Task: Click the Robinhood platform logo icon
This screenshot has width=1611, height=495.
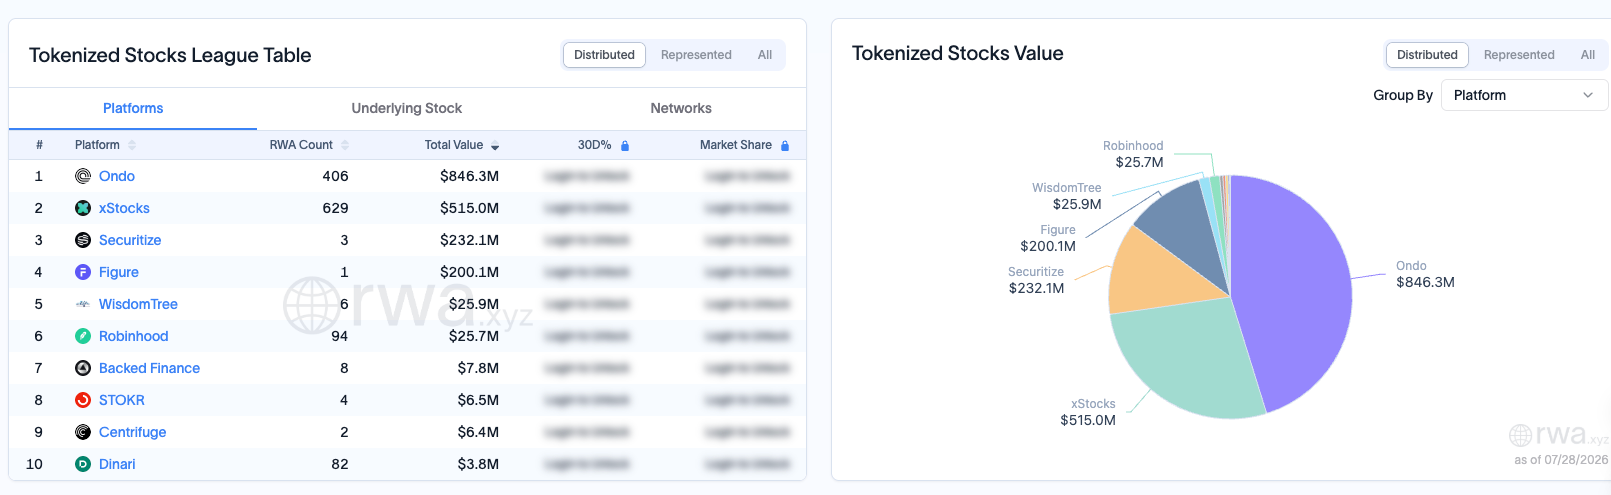Action: click(83, 336)
